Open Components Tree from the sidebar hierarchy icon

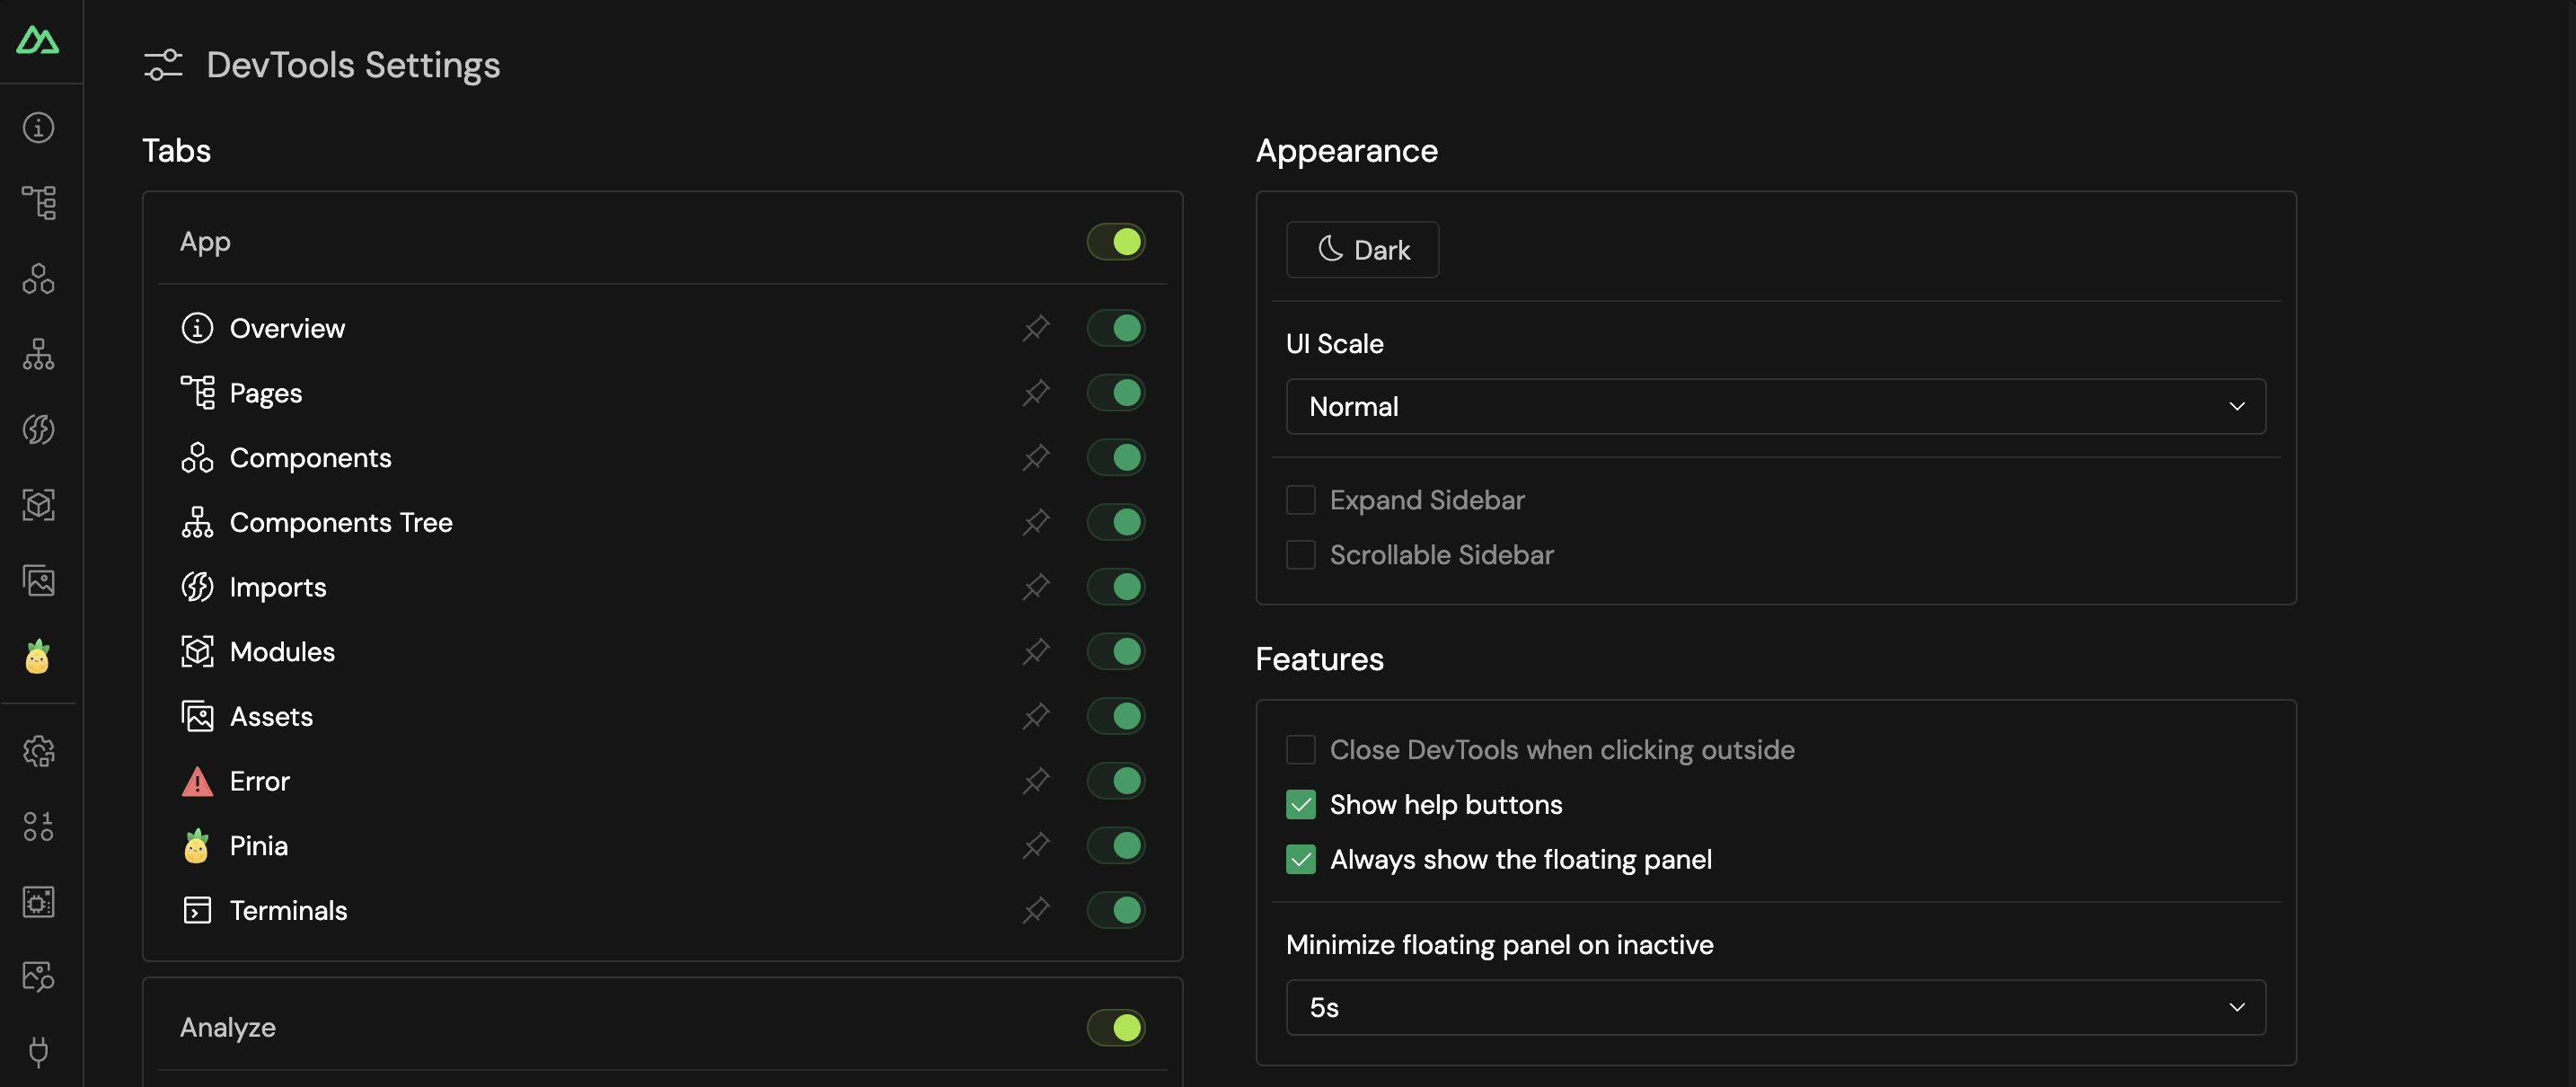click(x=38, y=354)
